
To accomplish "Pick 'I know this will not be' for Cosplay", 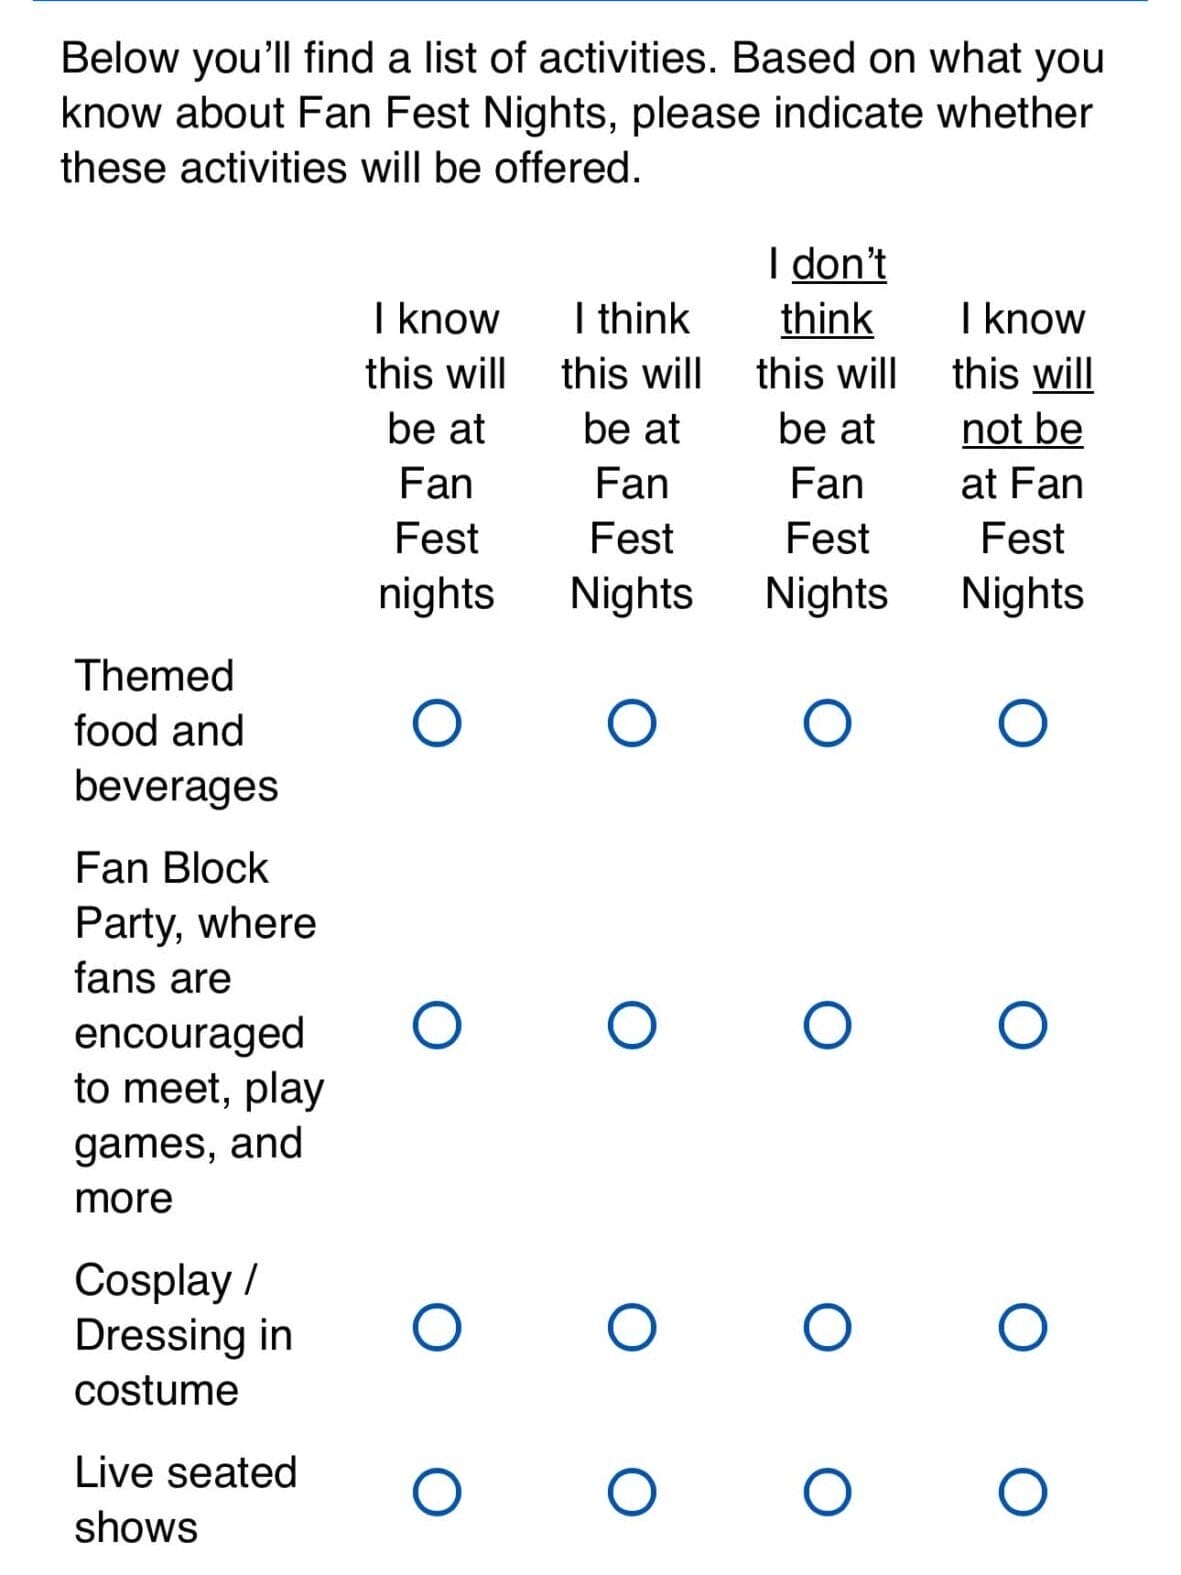I will click(x=1022, y=1327).
